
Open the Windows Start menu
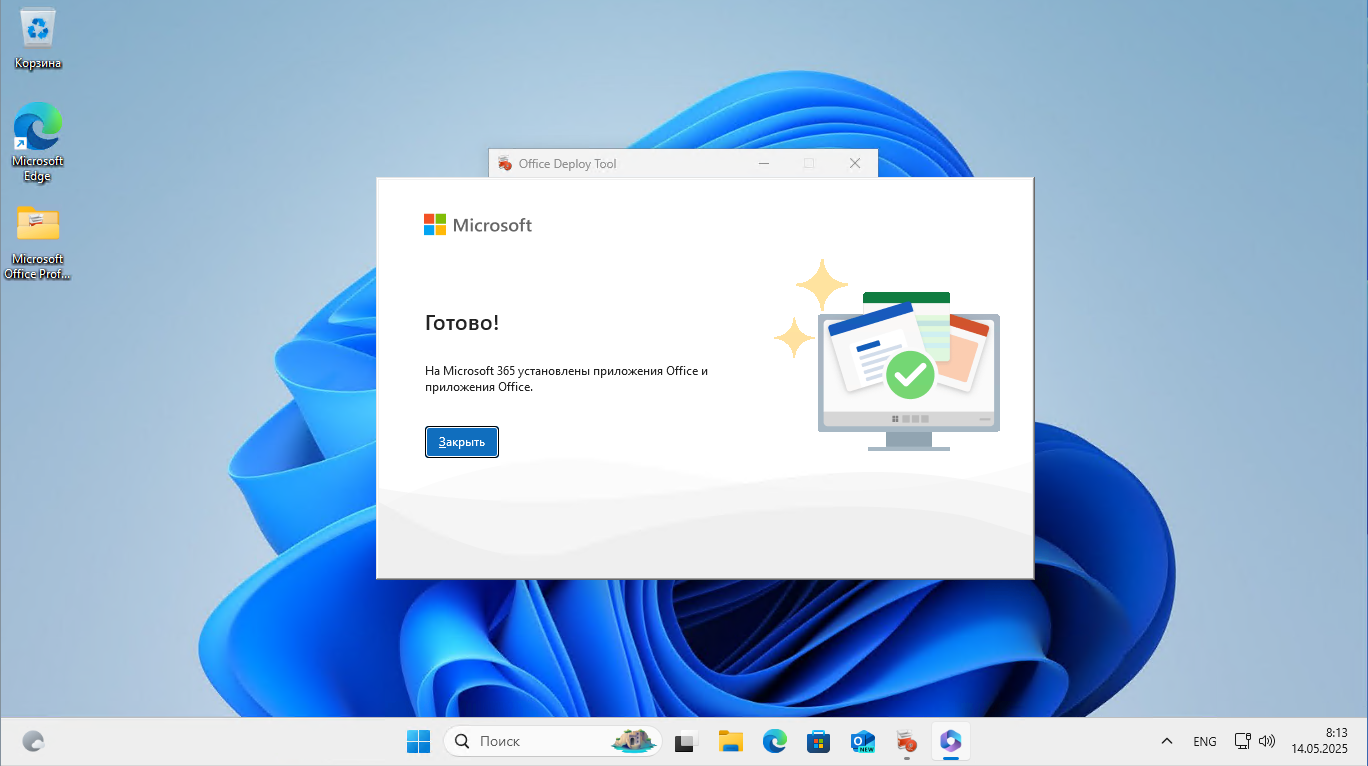[418, 741]
